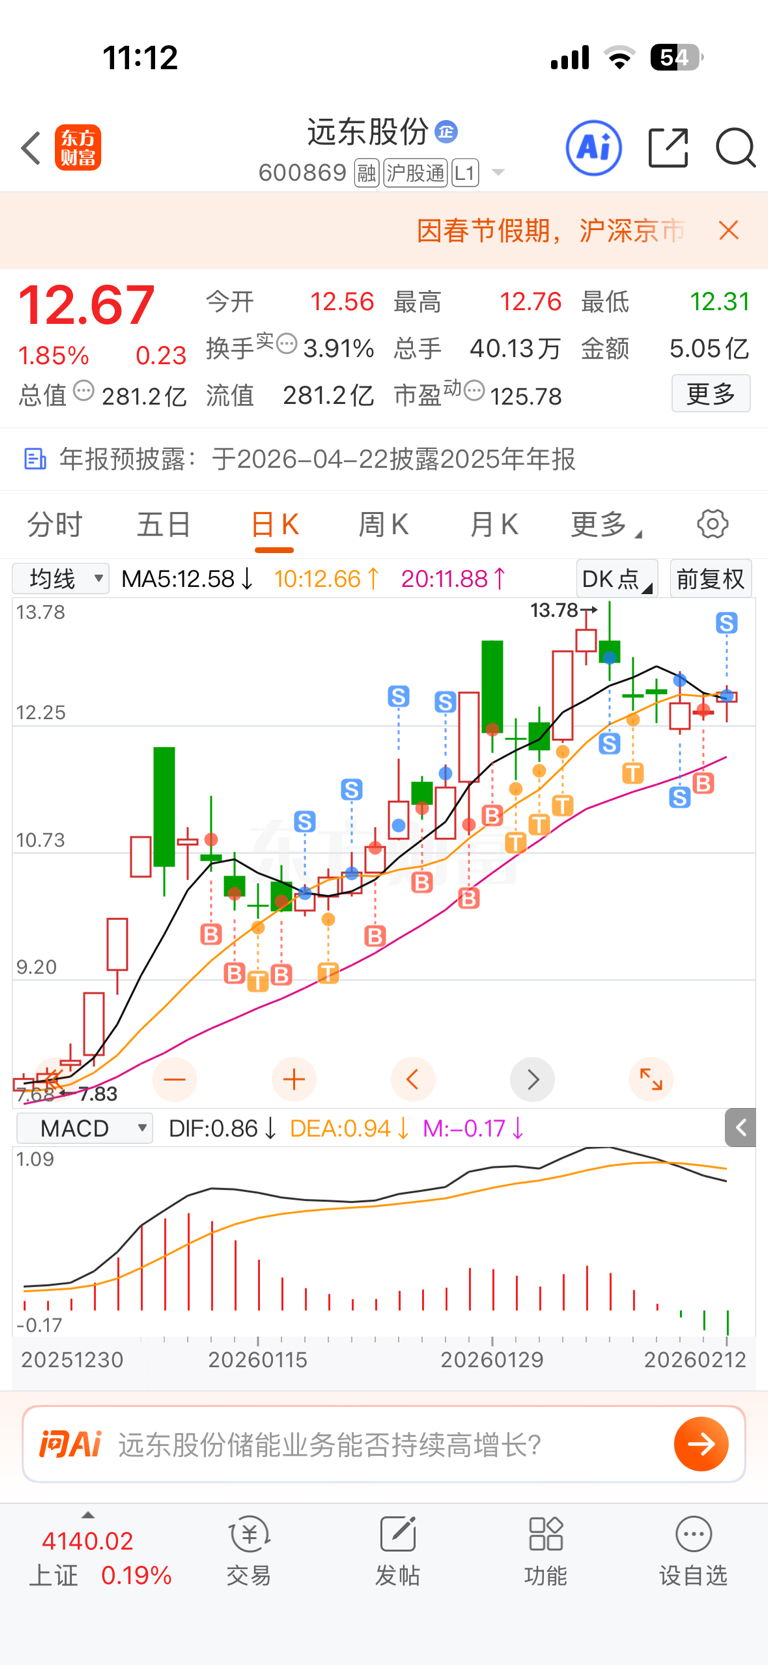
Task: Tap the top S marker on the chart
Action: (727, 623)
